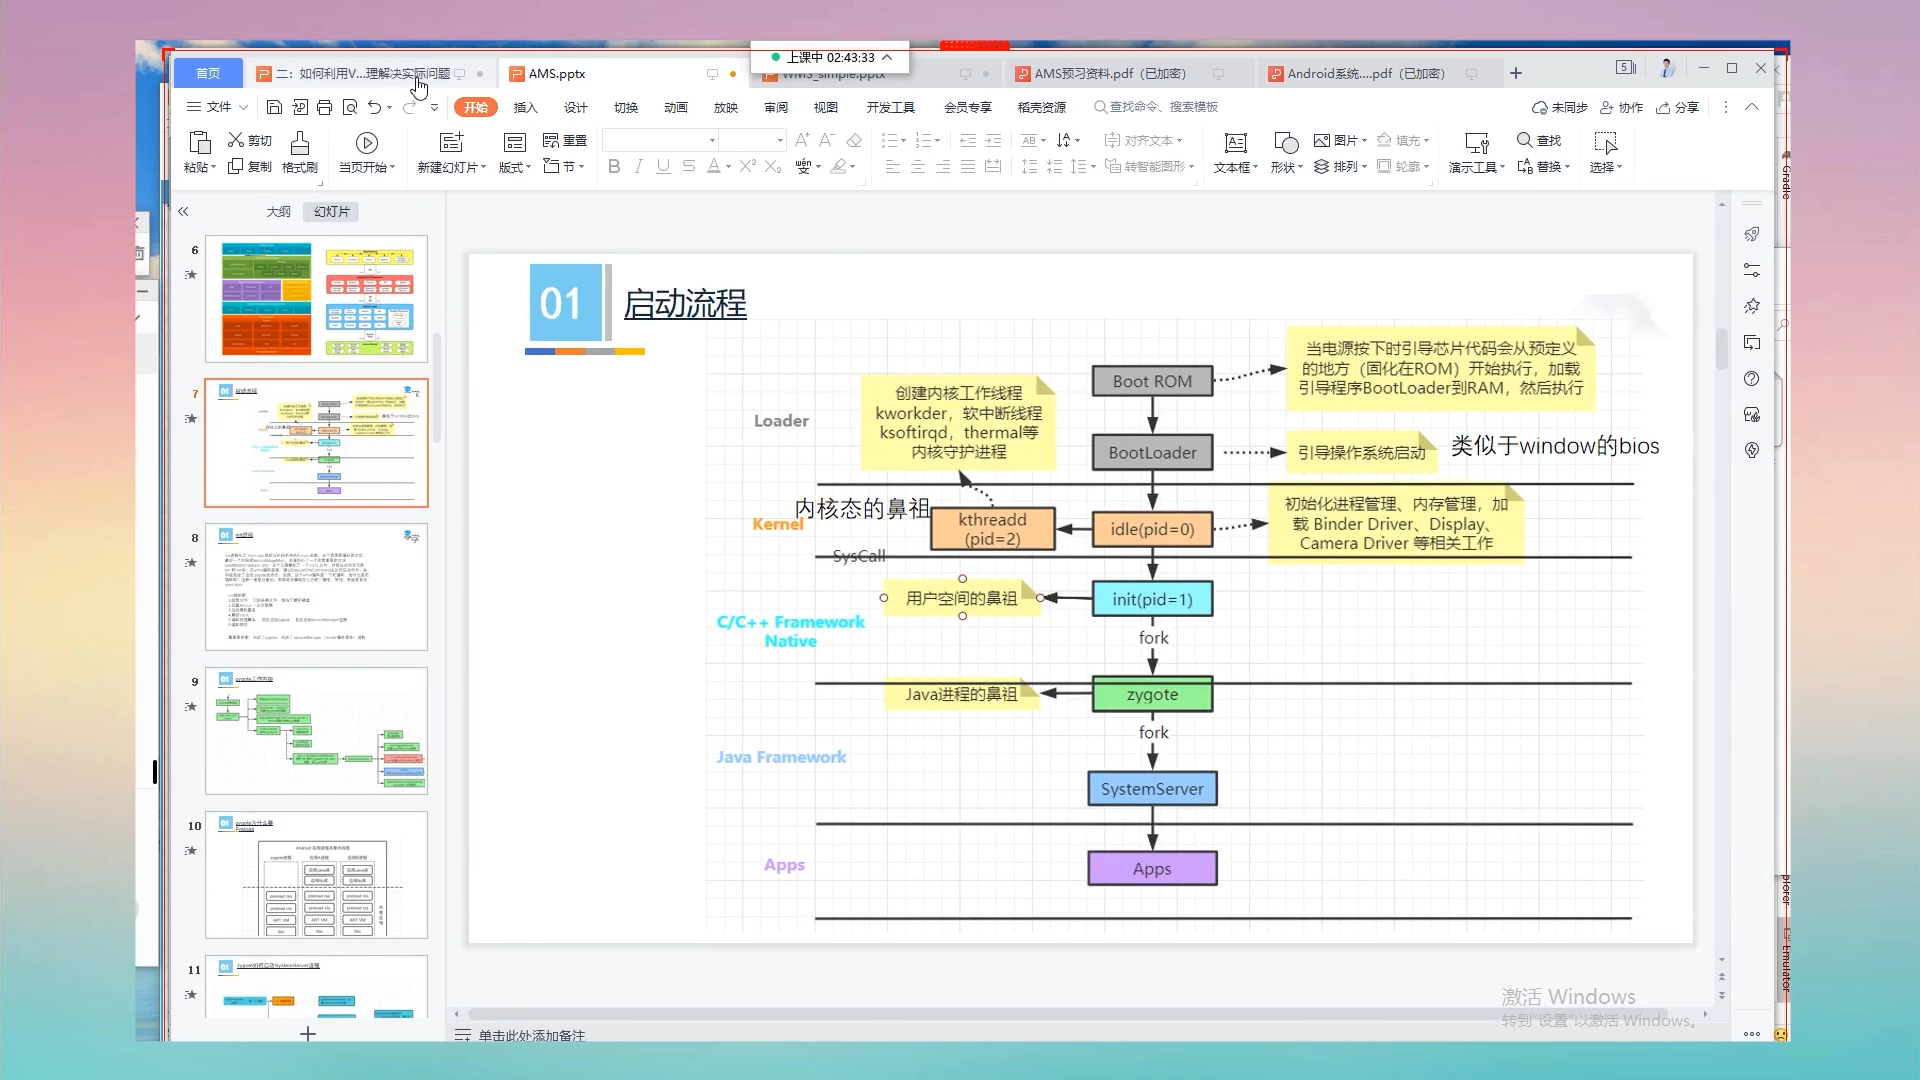This screenshot has width=1920, height=1080.
Task: Open the Insert (插入) ribbon tab
Action: point(525,107)
